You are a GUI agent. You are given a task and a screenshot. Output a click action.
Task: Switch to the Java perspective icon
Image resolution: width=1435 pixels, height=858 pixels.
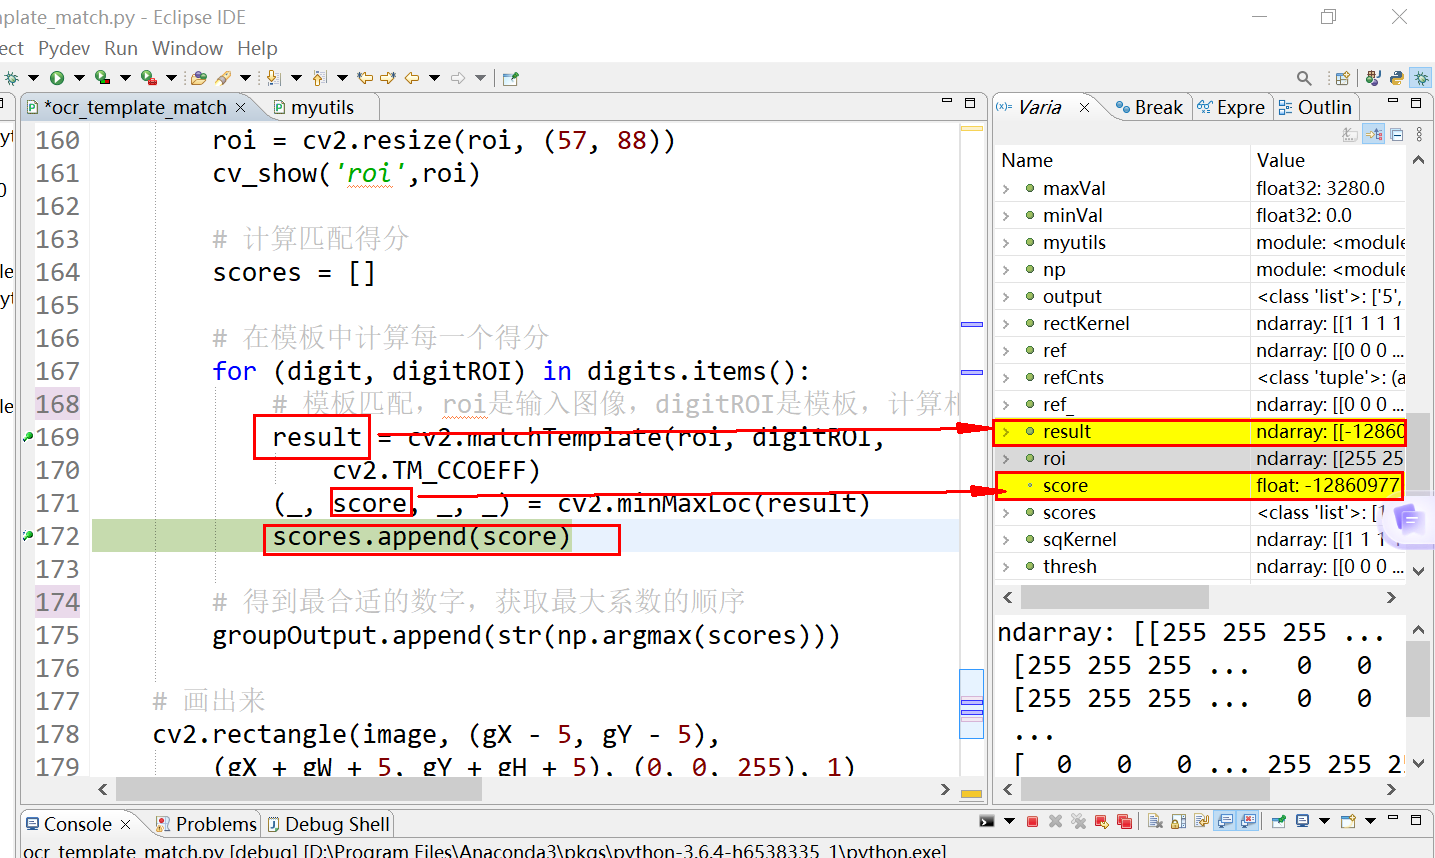pyautogui.click(x=1373, y=78)
